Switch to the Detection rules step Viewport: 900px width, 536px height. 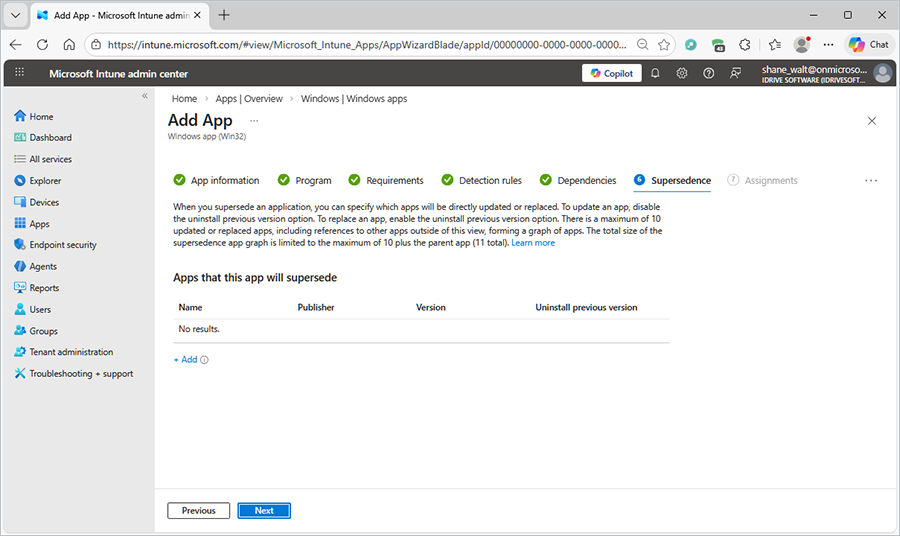(490, 181)
